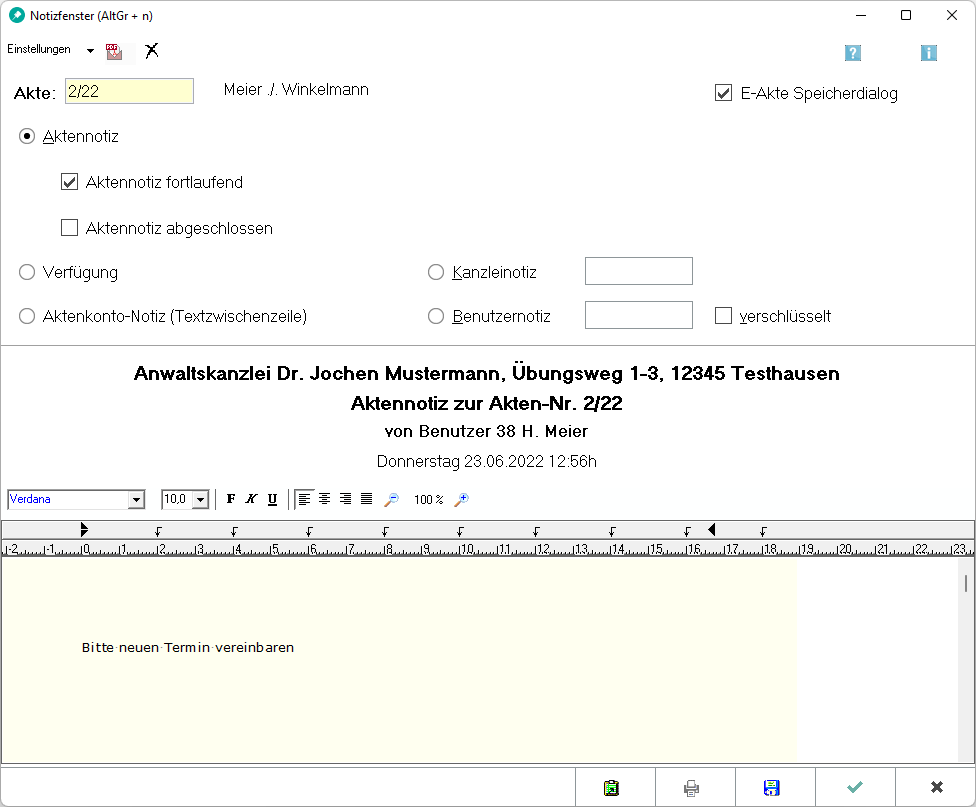Select the Aktennotiz radio button
Viewport: 976px width, 807px height.
click(27, 136)
